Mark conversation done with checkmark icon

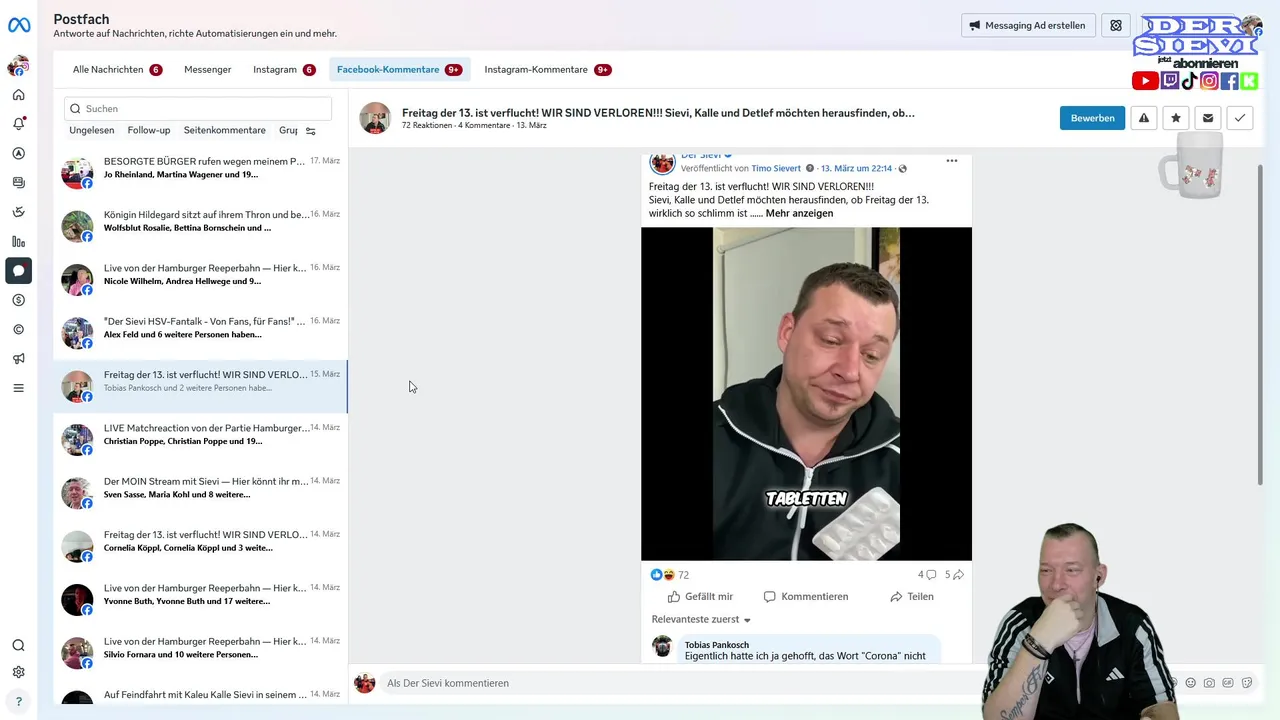pos(1240,118)
